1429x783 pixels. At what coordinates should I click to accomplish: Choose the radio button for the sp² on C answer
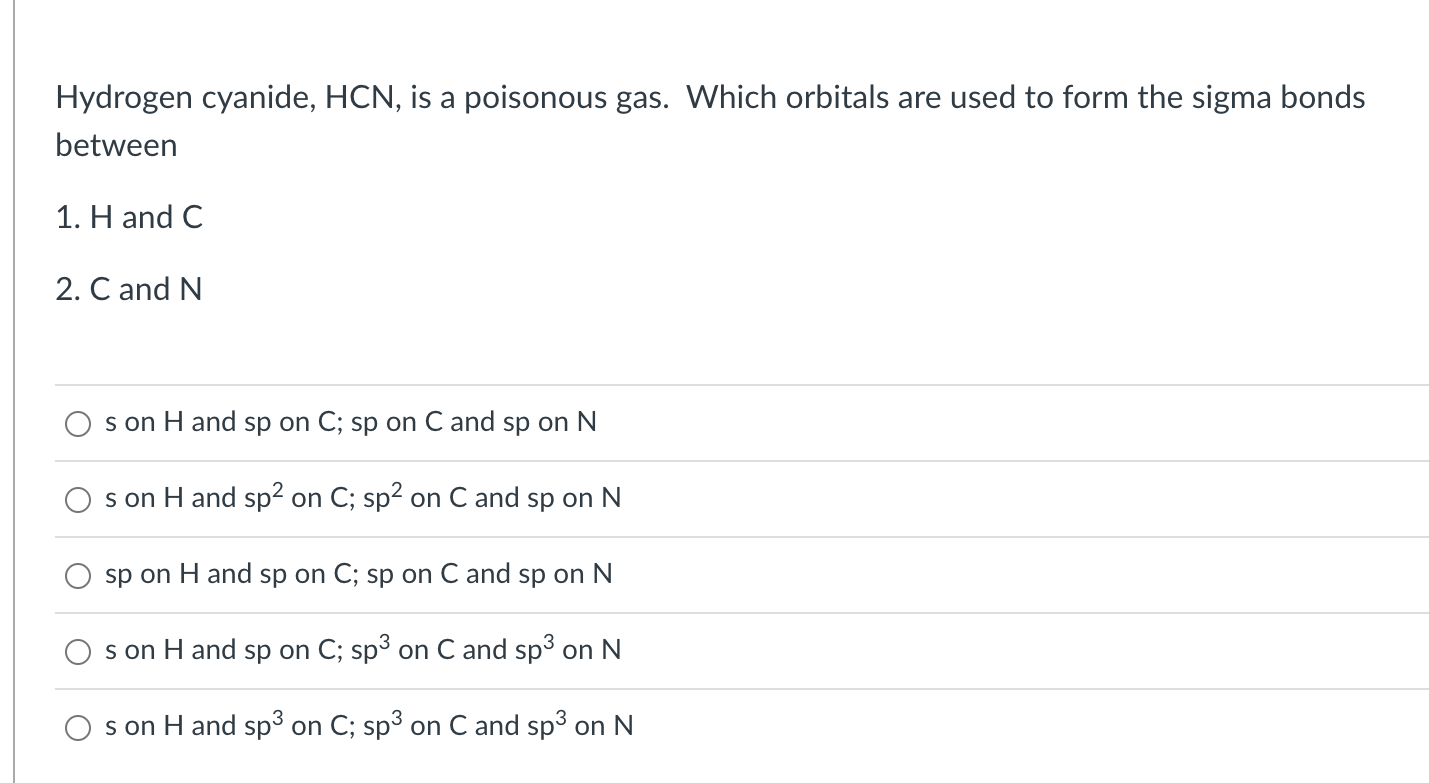click(x=79, y=501)
